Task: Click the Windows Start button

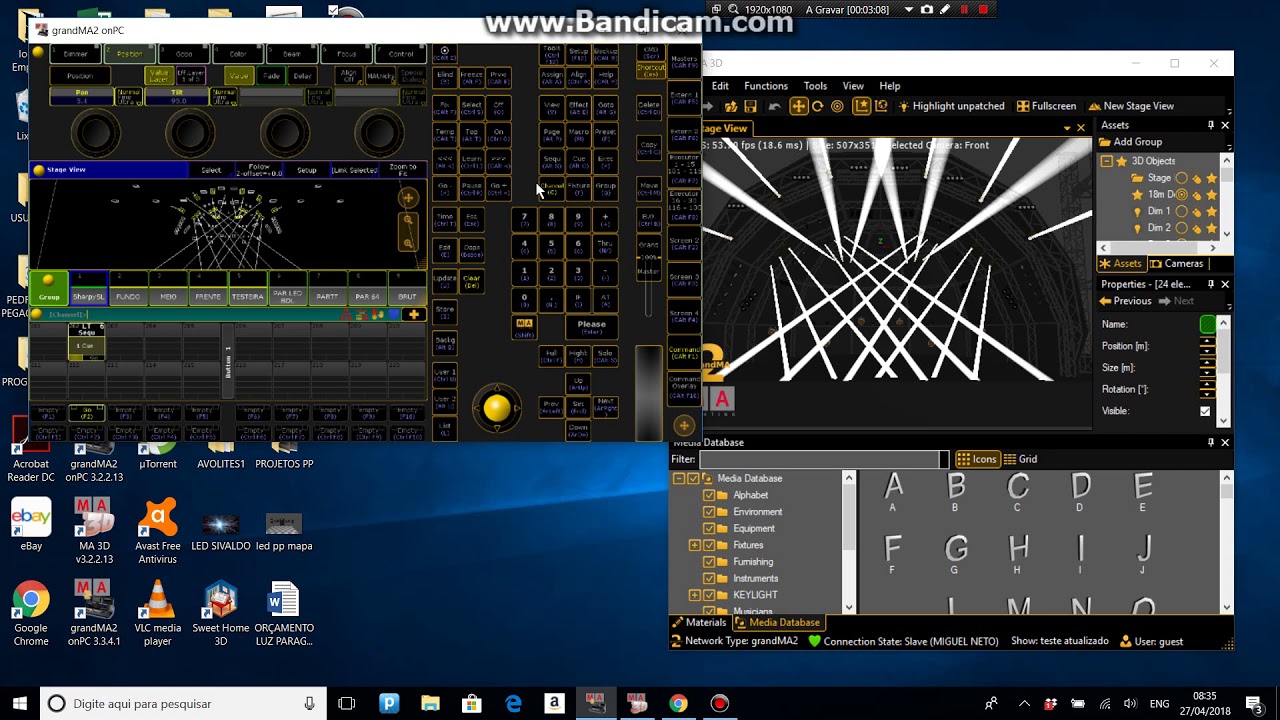Action: point(20,704)
